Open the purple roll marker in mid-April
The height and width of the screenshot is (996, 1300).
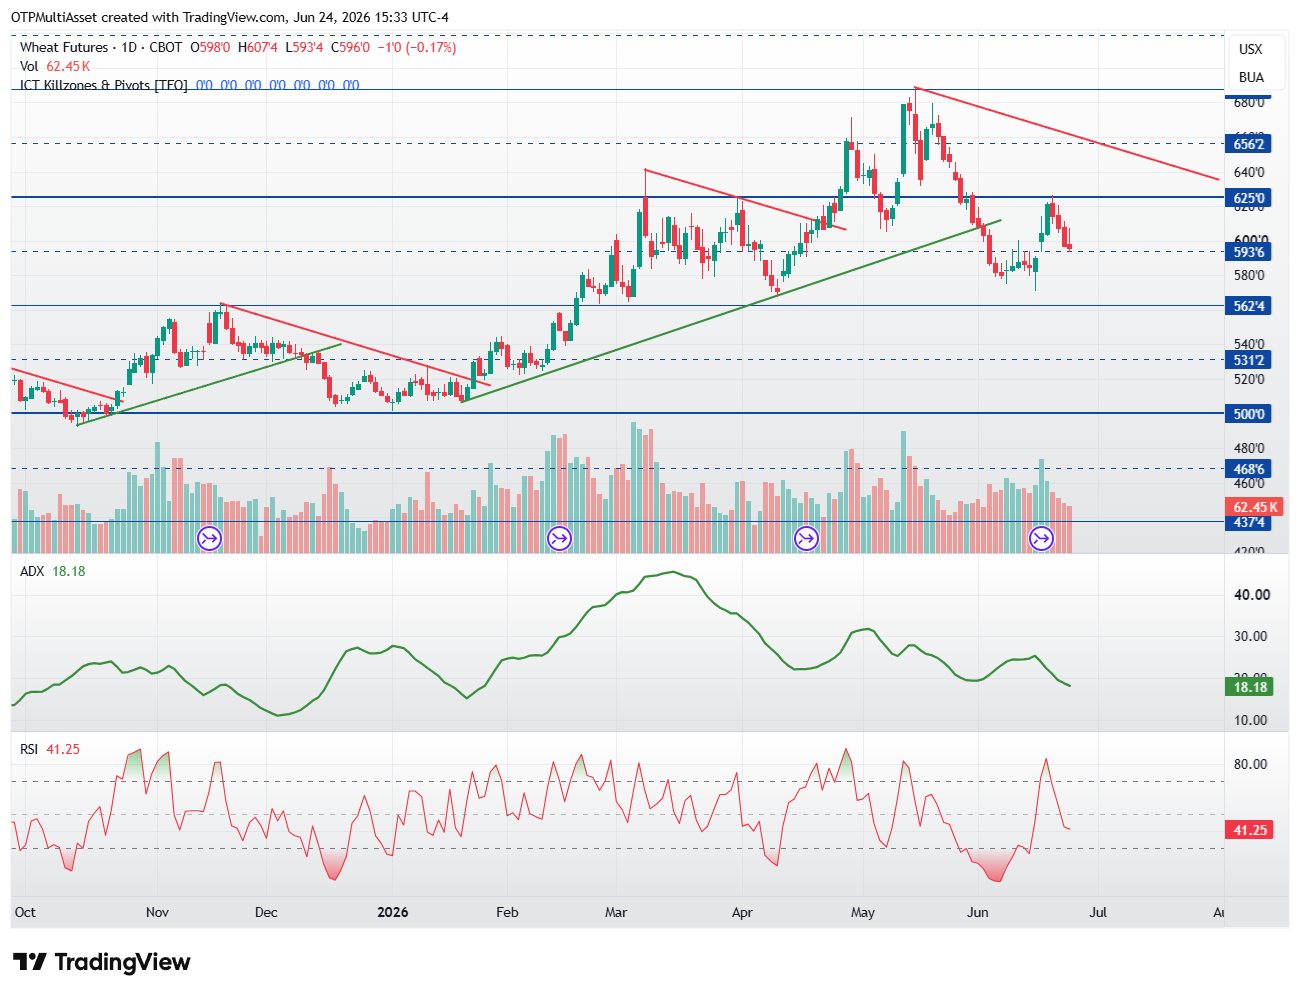click(806, 540)
